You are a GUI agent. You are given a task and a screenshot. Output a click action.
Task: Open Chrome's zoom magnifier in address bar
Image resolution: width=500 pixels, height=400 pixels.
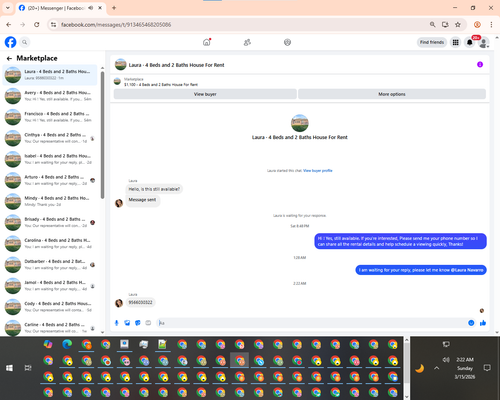pos(432,25)
